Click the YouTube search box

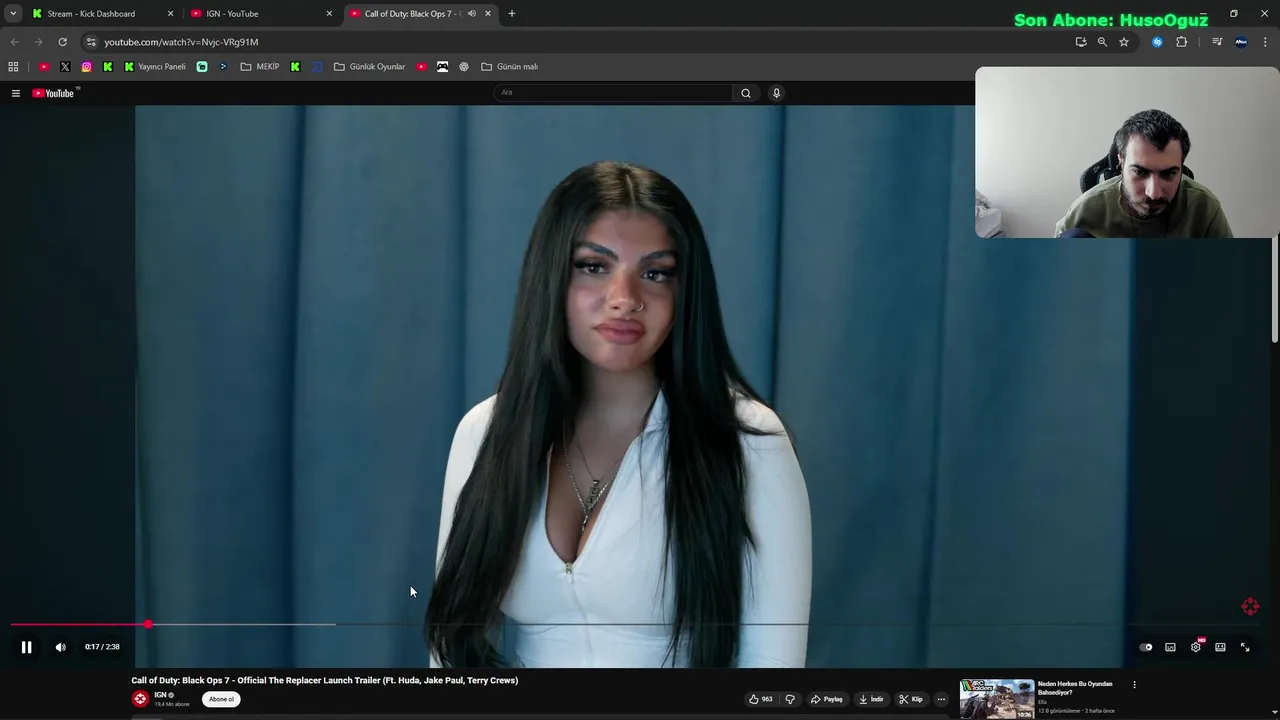pyautogui.click(x=614, y=93)
